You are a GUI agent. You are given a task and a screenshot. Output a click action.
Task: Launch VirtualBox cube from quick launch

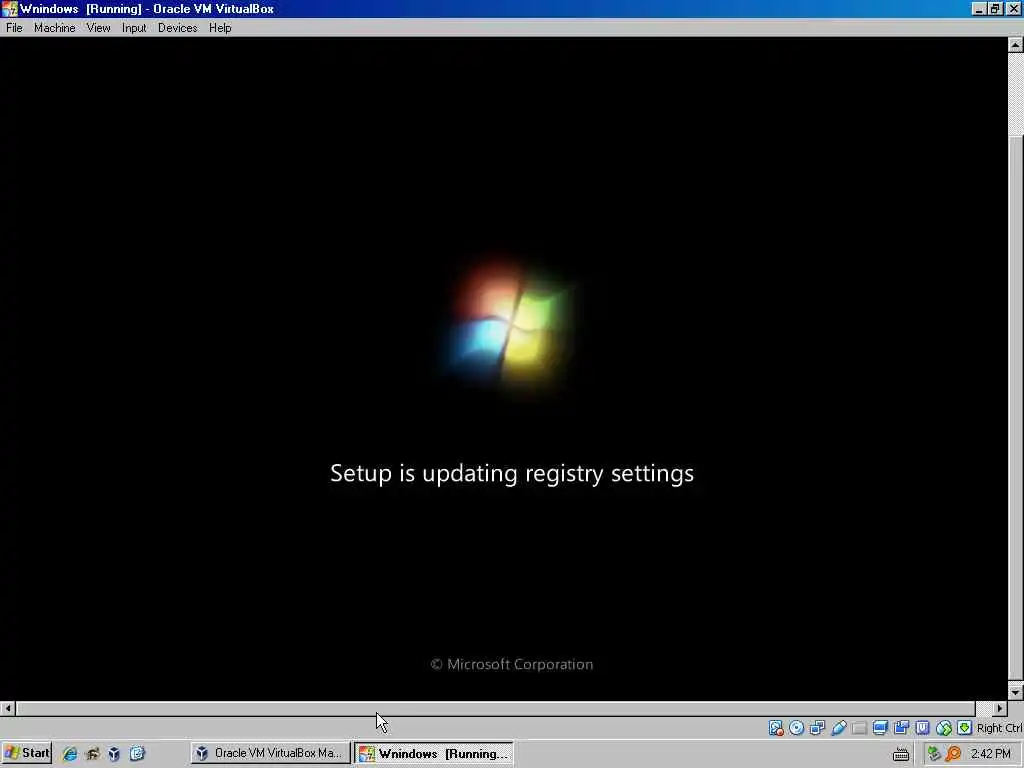point(114,754)
